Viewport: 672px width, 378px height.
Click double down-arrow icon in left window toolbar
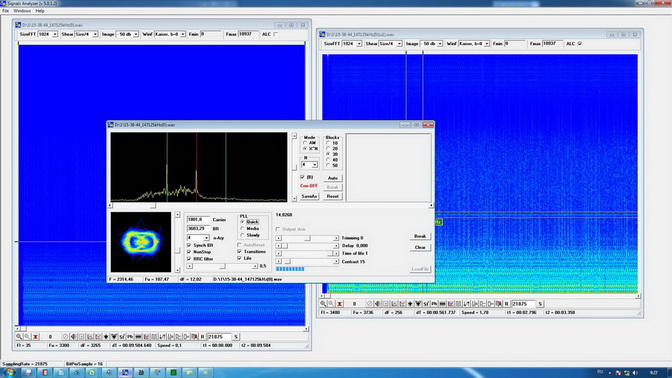click(114, 337)
